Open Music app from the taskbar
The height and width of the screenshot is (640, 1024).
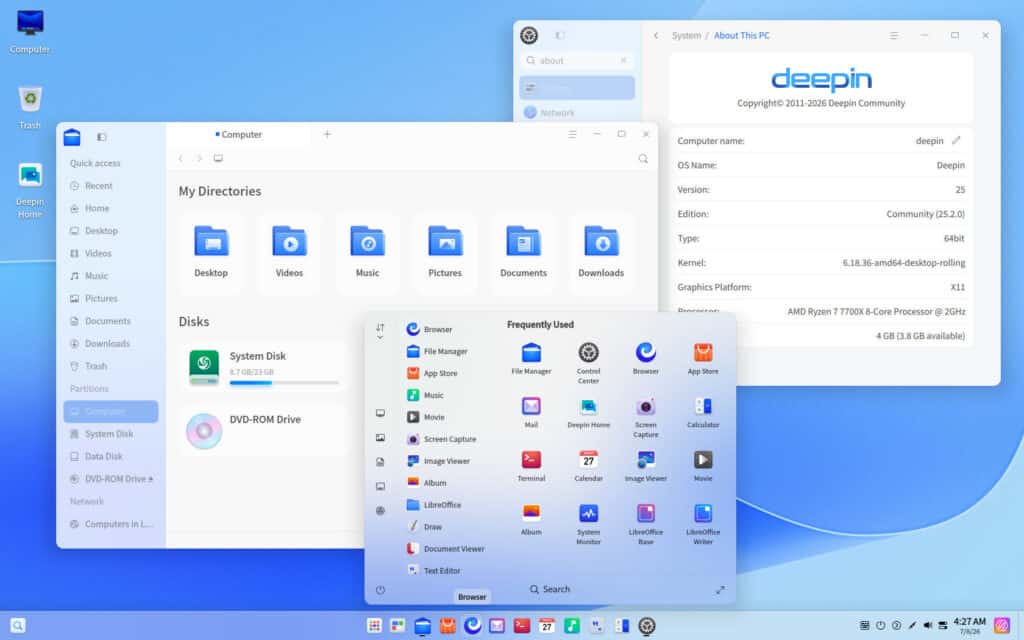click(571, 626)
